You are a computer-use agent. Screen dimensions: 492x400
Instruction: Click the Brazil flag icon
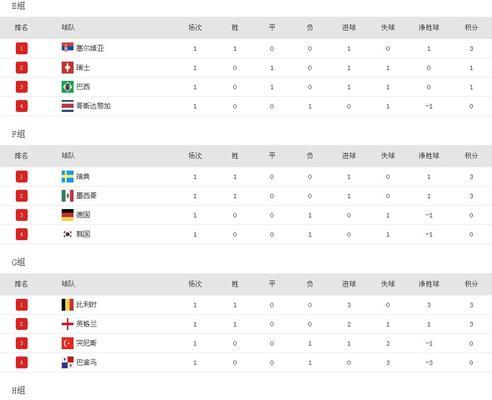click(67, 87)
